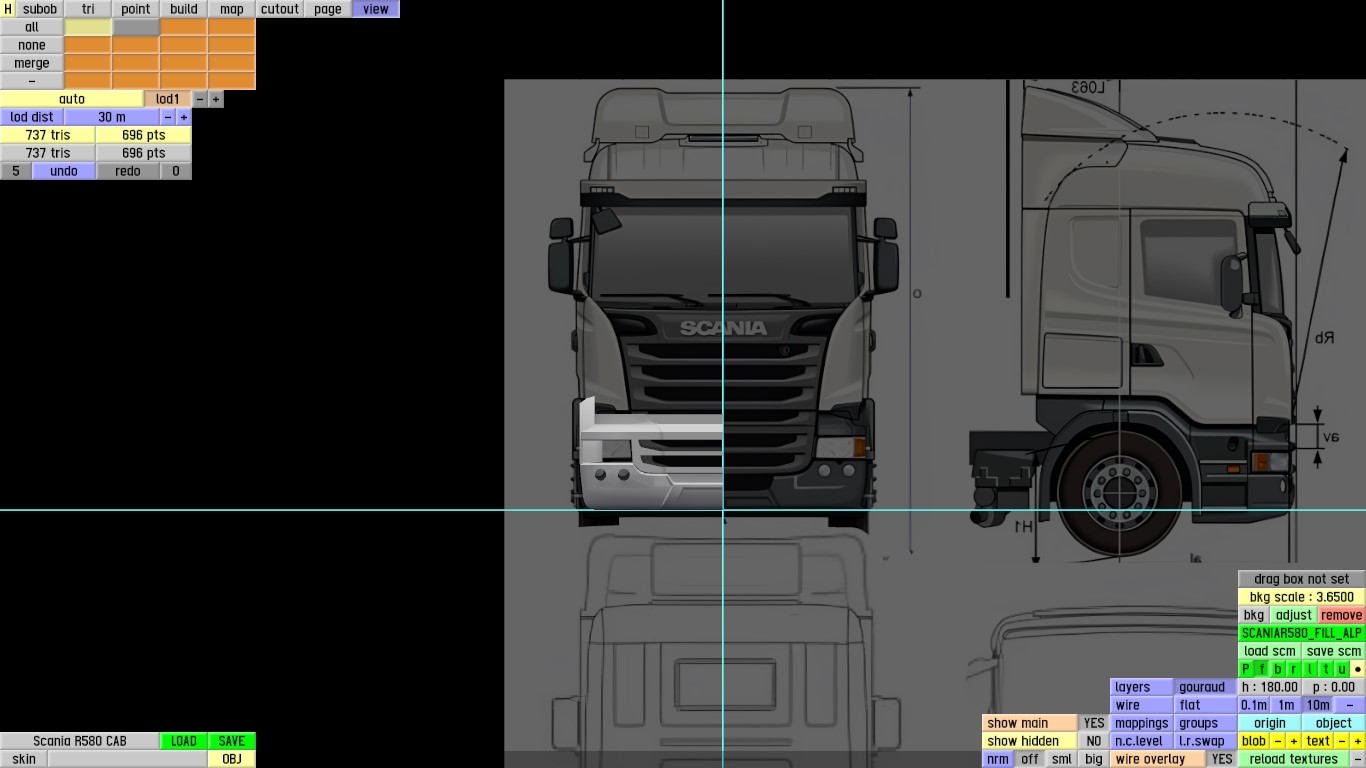Viewport: 1366px width, 768px height.
Task: Click the origin button
Action: tap(1270, 723)
